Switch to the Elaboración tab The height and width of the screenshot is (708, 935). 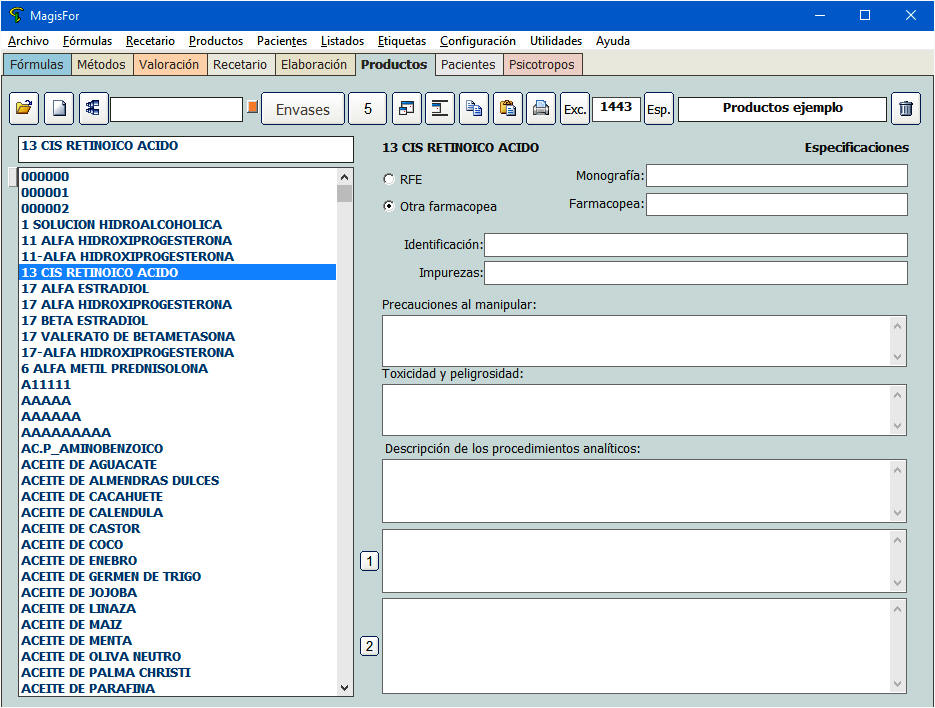(x=314, y=64)
